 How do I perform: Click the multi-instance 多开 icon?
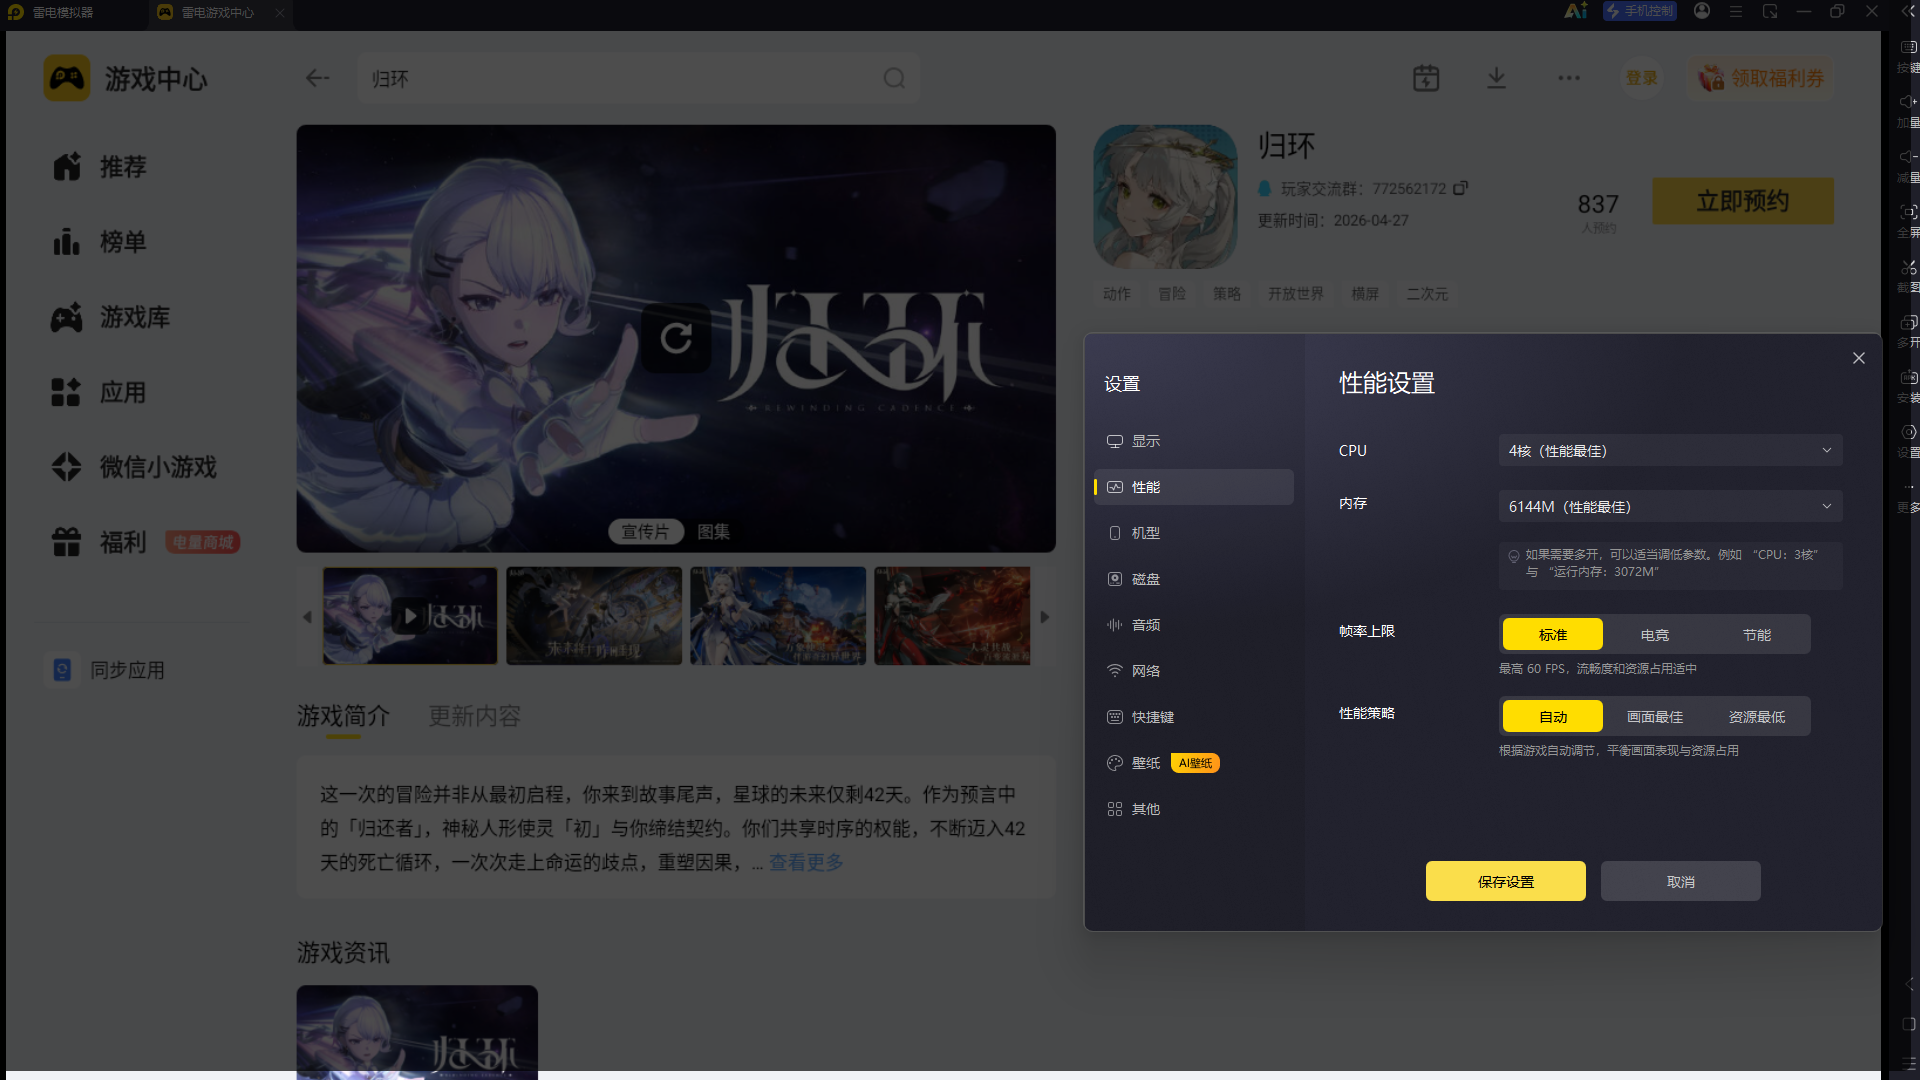pos(1908,322)
